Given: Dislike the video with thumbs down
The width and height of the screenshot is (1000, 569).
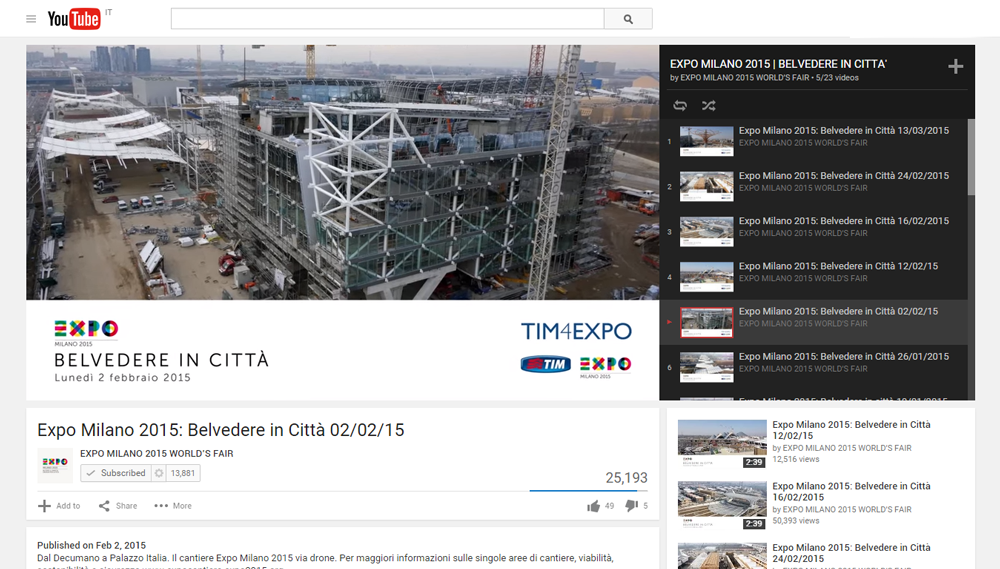Looking at the screenshot, I should [631, 506].
